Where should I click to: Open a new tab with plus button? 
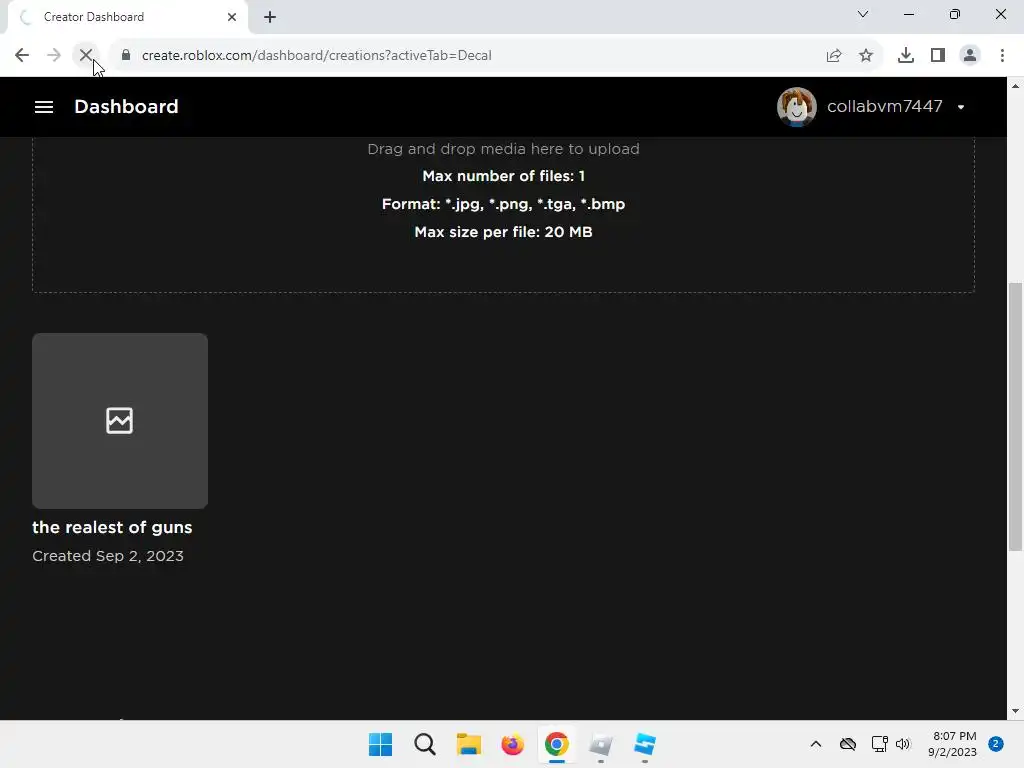(x=270, y=17)
